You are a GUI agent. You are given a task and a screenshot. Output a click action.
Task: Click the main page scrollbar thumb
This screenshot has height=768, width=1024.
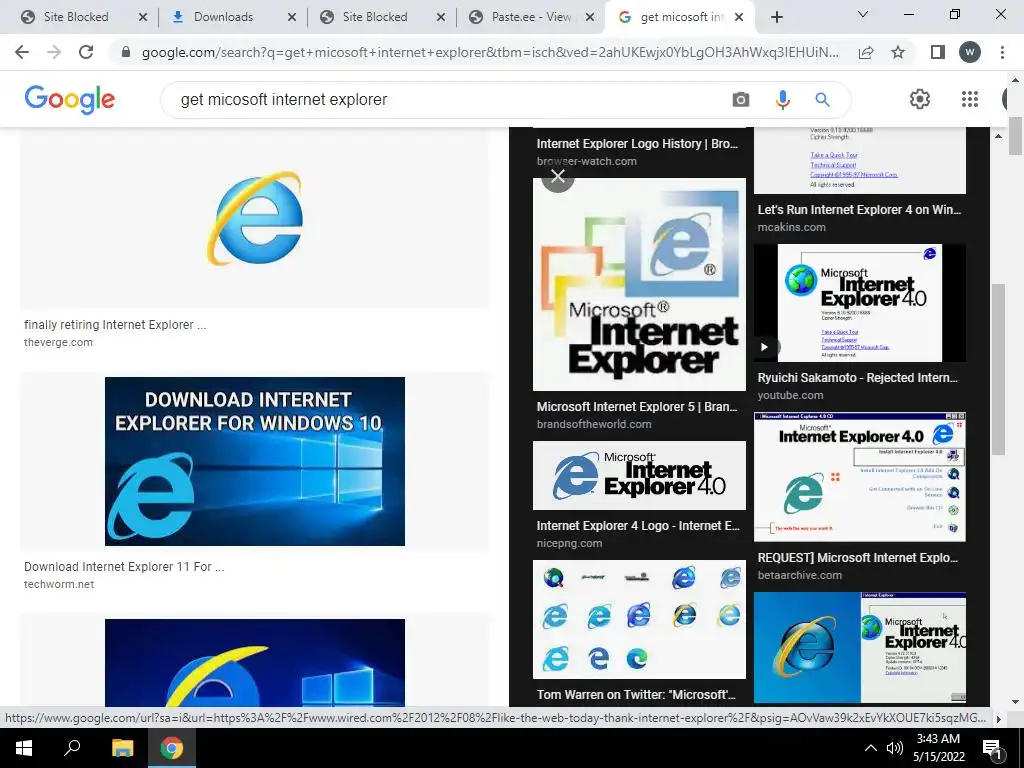pos(1015,136)
